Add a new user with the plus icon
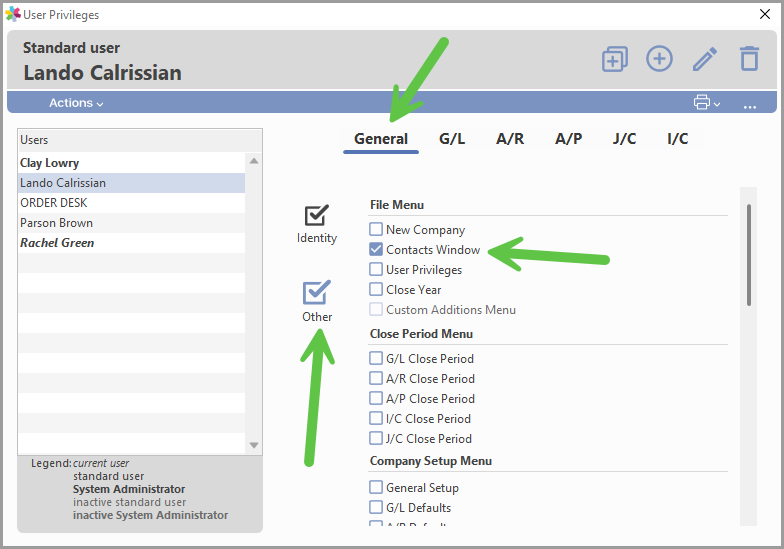Screen dimensions: 784x549 [659, 58]
